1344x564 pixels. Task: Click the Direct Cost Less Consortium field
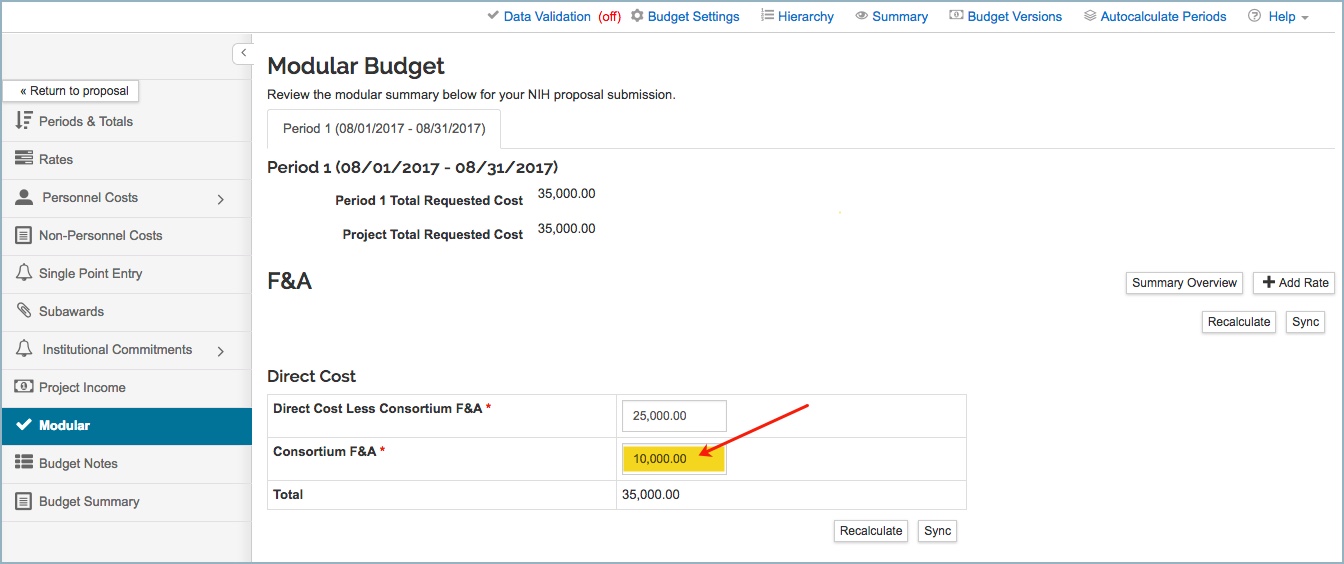673,415
